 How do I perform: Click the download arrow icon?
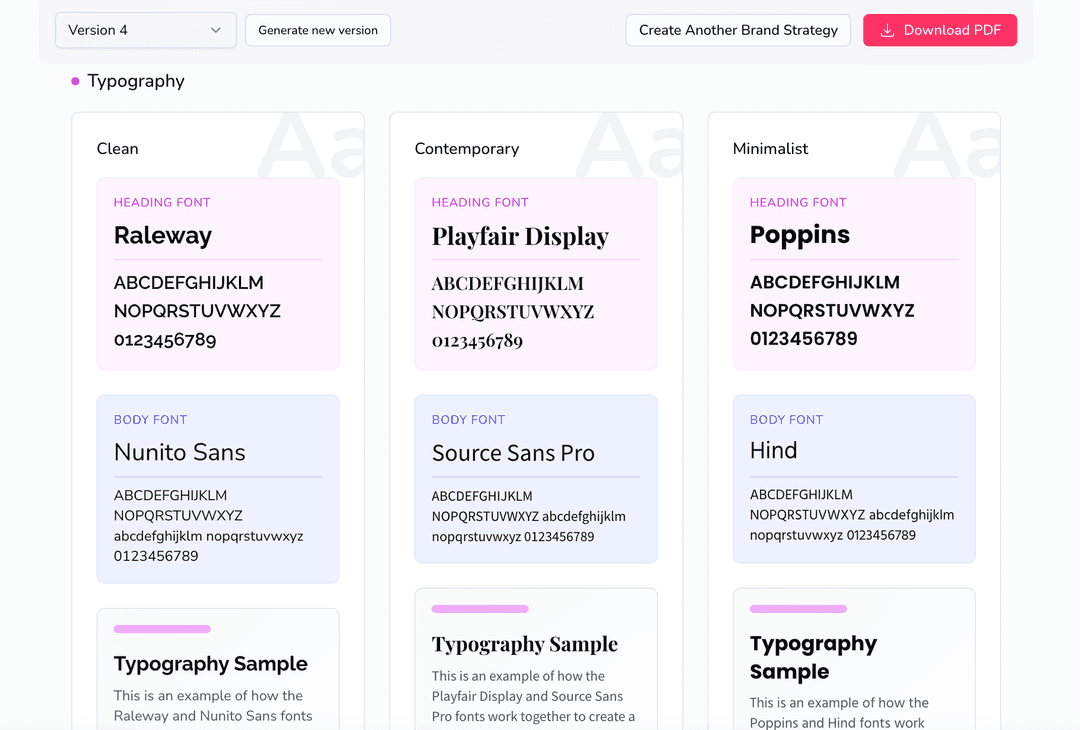point(887,31)
